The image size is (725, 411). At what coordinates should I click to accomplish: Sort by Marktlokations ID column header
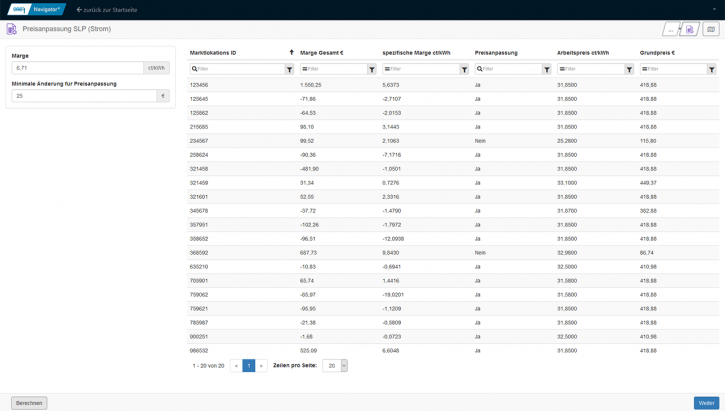coord(213,53)
